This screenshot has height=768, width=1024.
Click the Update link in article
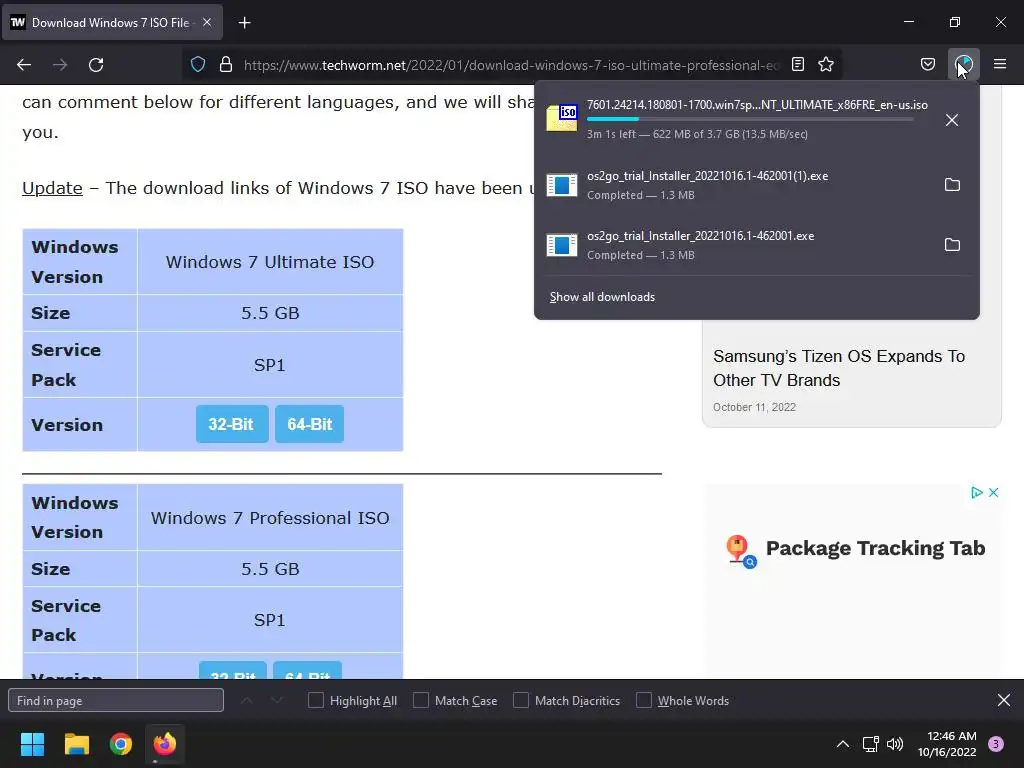pyautogui.click(x=52, y=188)
